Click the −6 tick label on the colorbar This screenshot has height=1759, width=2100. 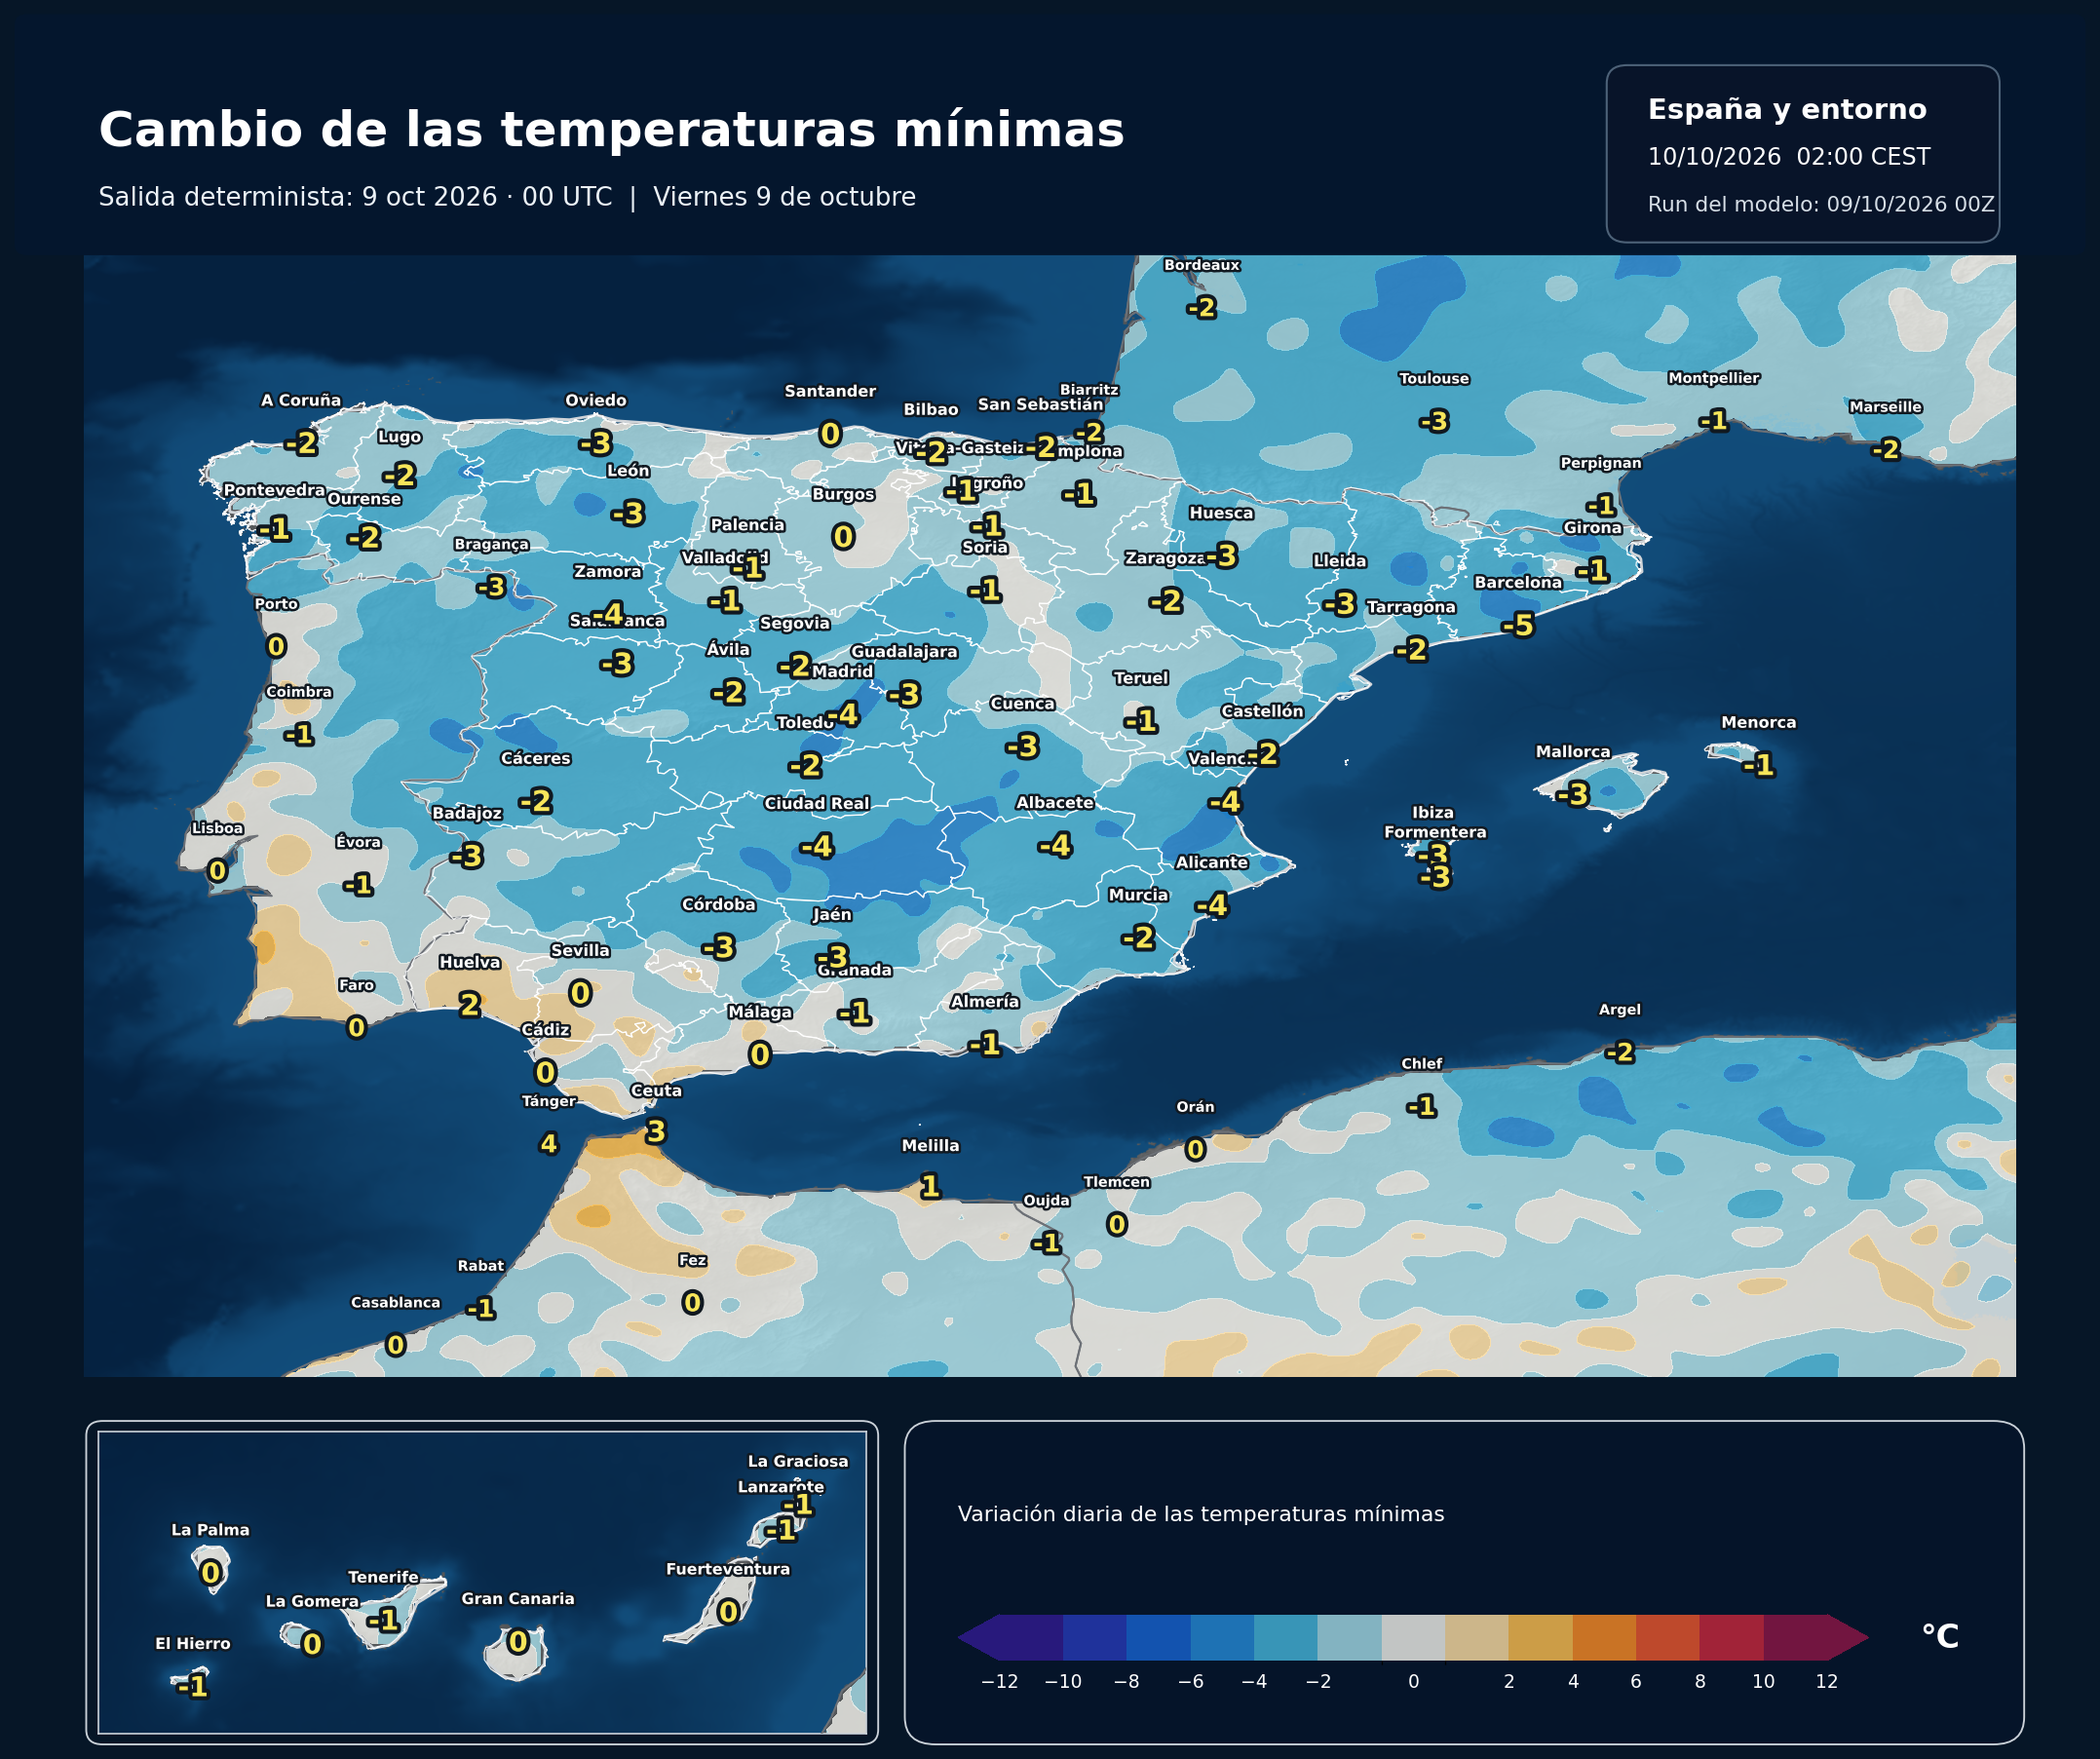click(x=1190, y=1682)
